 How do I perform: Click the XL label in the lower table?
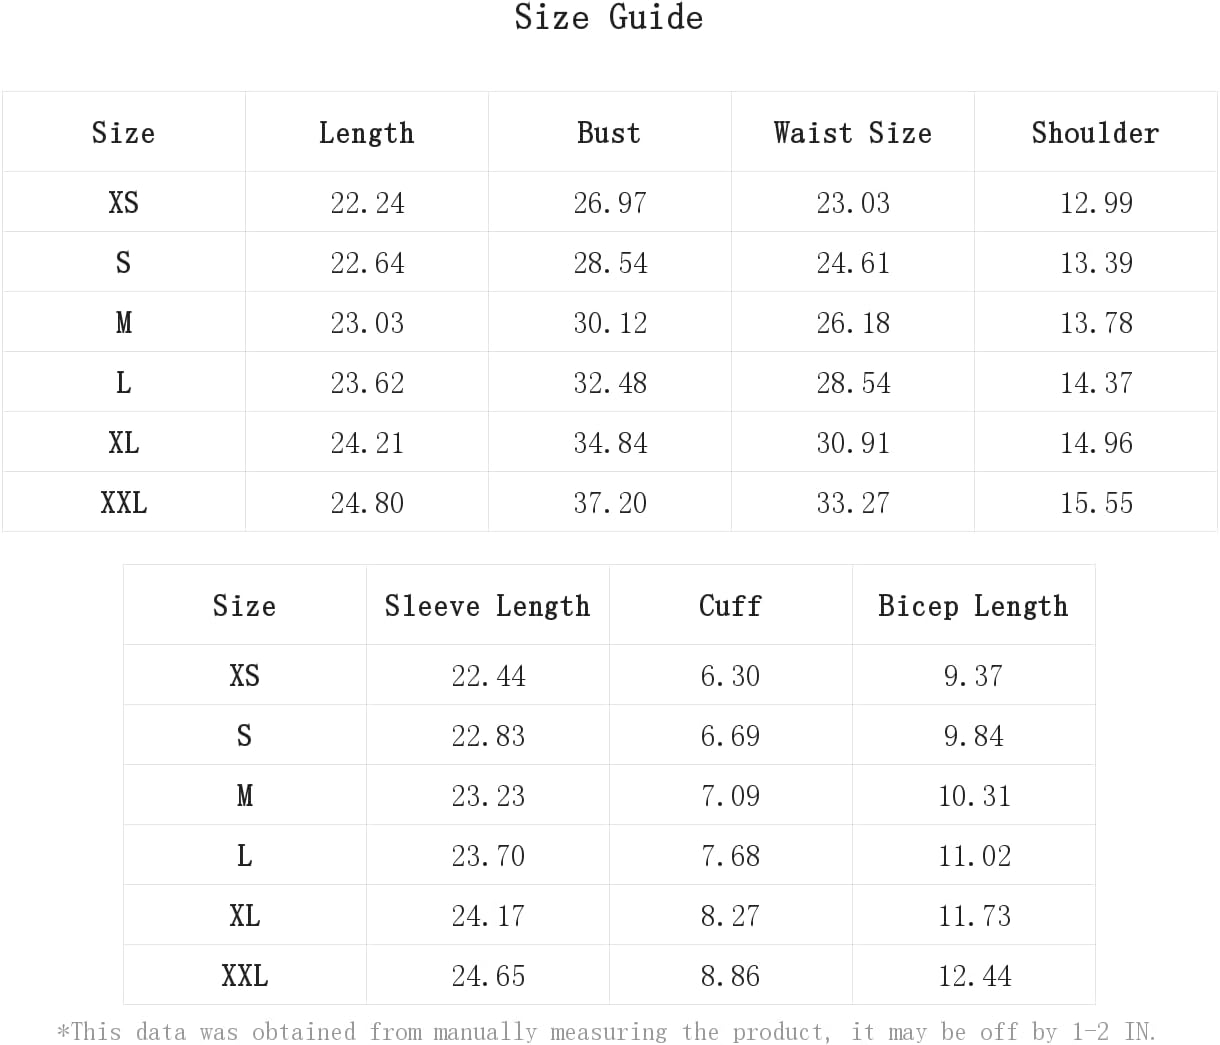244,916
